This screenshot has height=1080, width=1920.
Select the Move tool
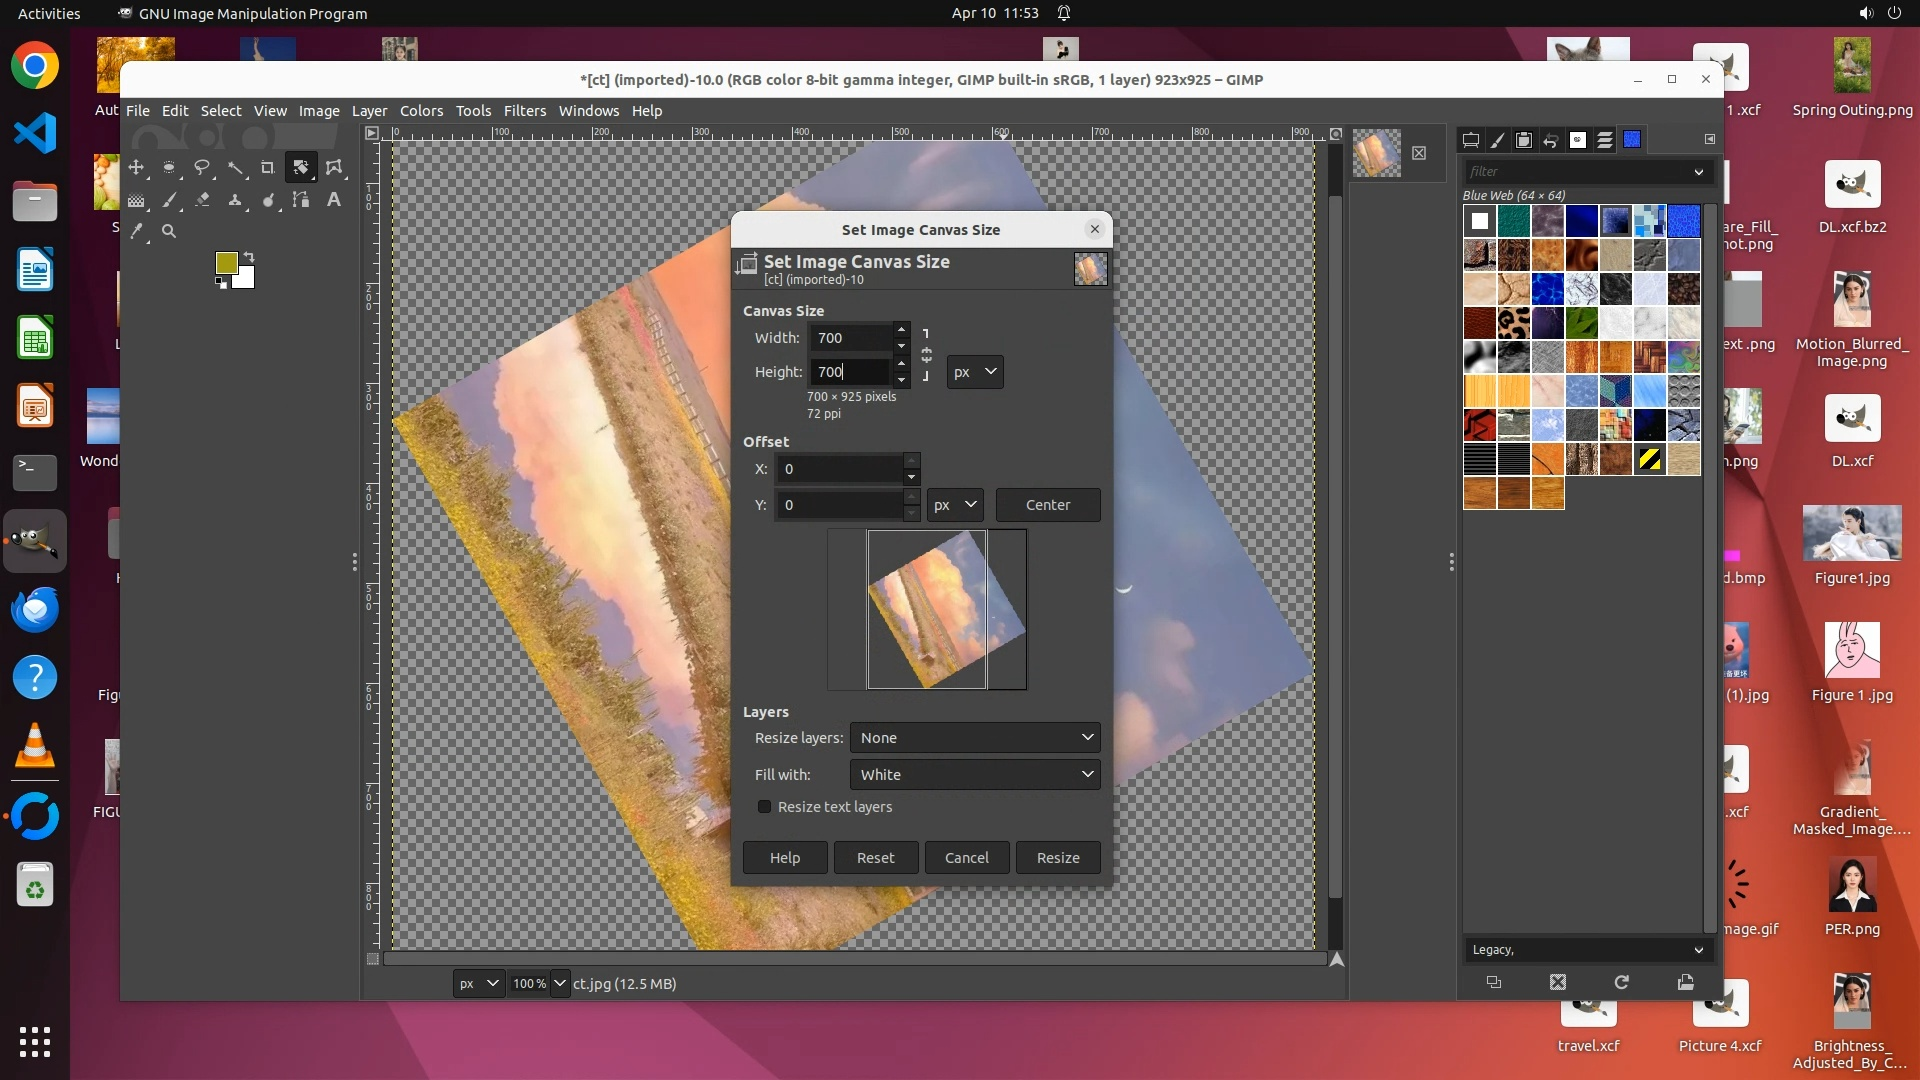(x=136, y=168)
